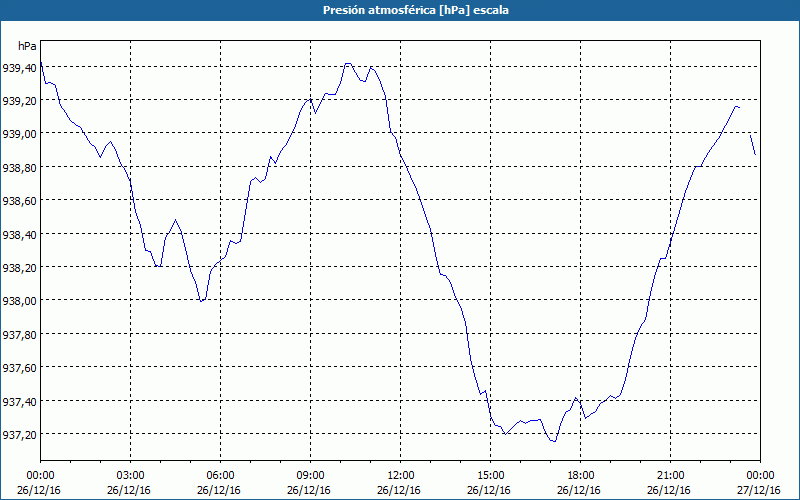Image resolution: width=800 pixels, height=500 pixels.
Task: Click the chart title 'Presión atmosférica [hPa] escala'
Action: (x=416, y=10)
